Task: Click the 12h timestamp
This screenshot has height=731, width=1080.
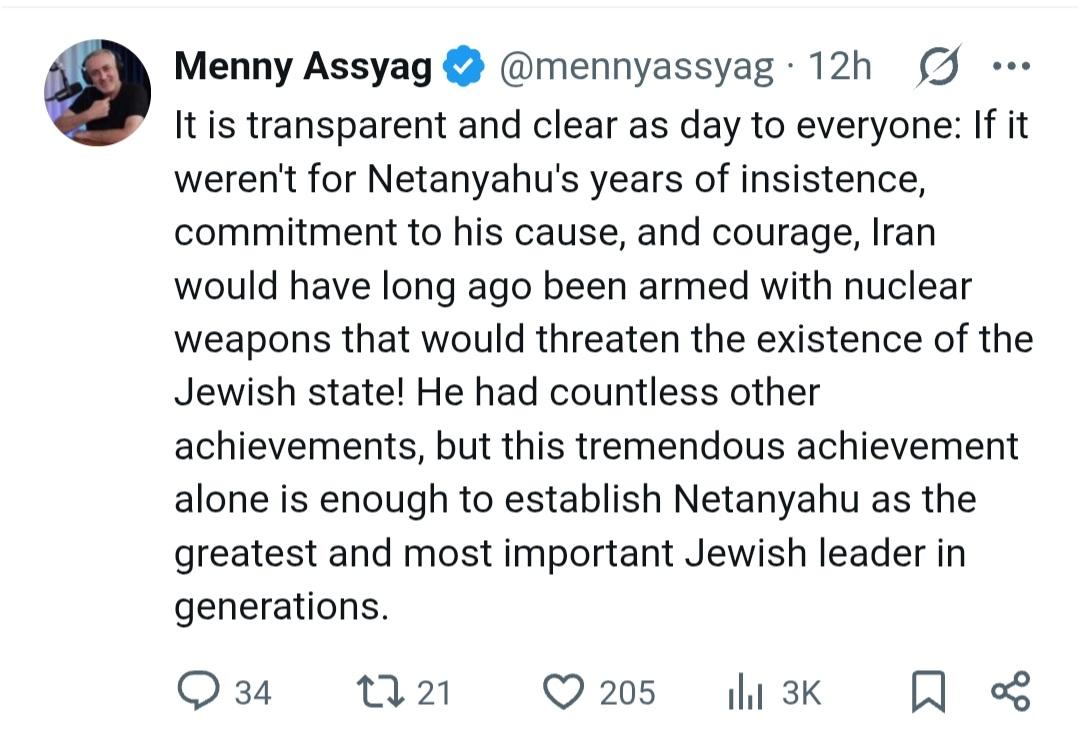Action: click(839, 68)
